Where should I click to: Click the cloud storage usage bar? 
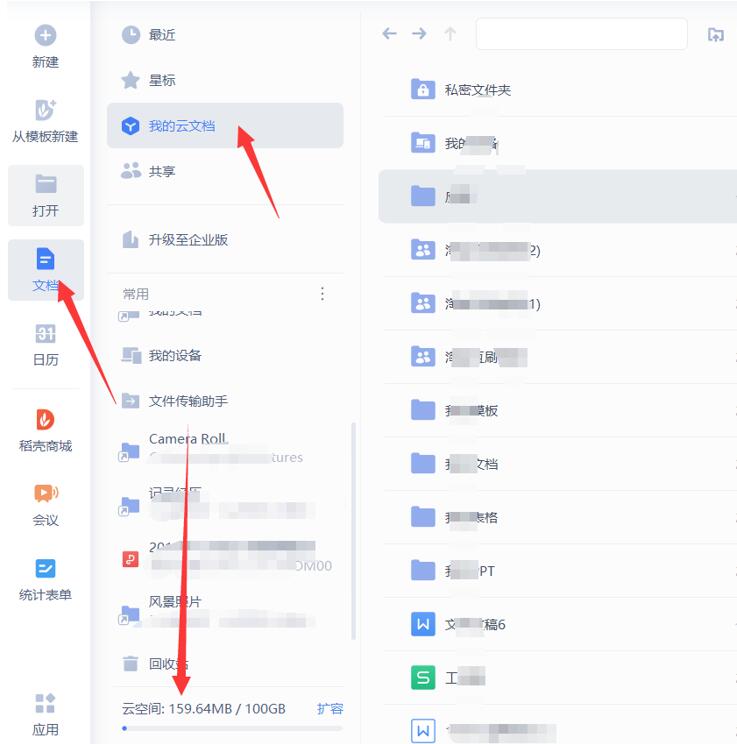(x=232, y=728)
